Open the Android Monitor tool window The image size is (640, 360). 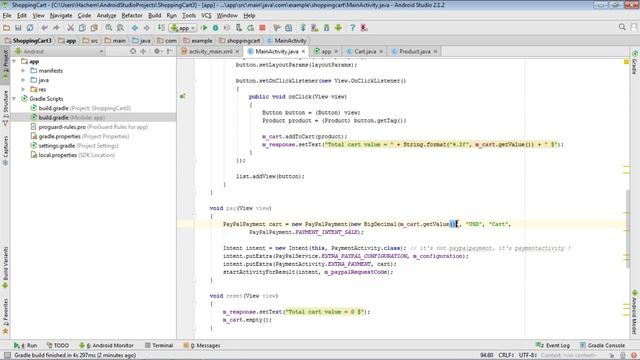point(106,345)
